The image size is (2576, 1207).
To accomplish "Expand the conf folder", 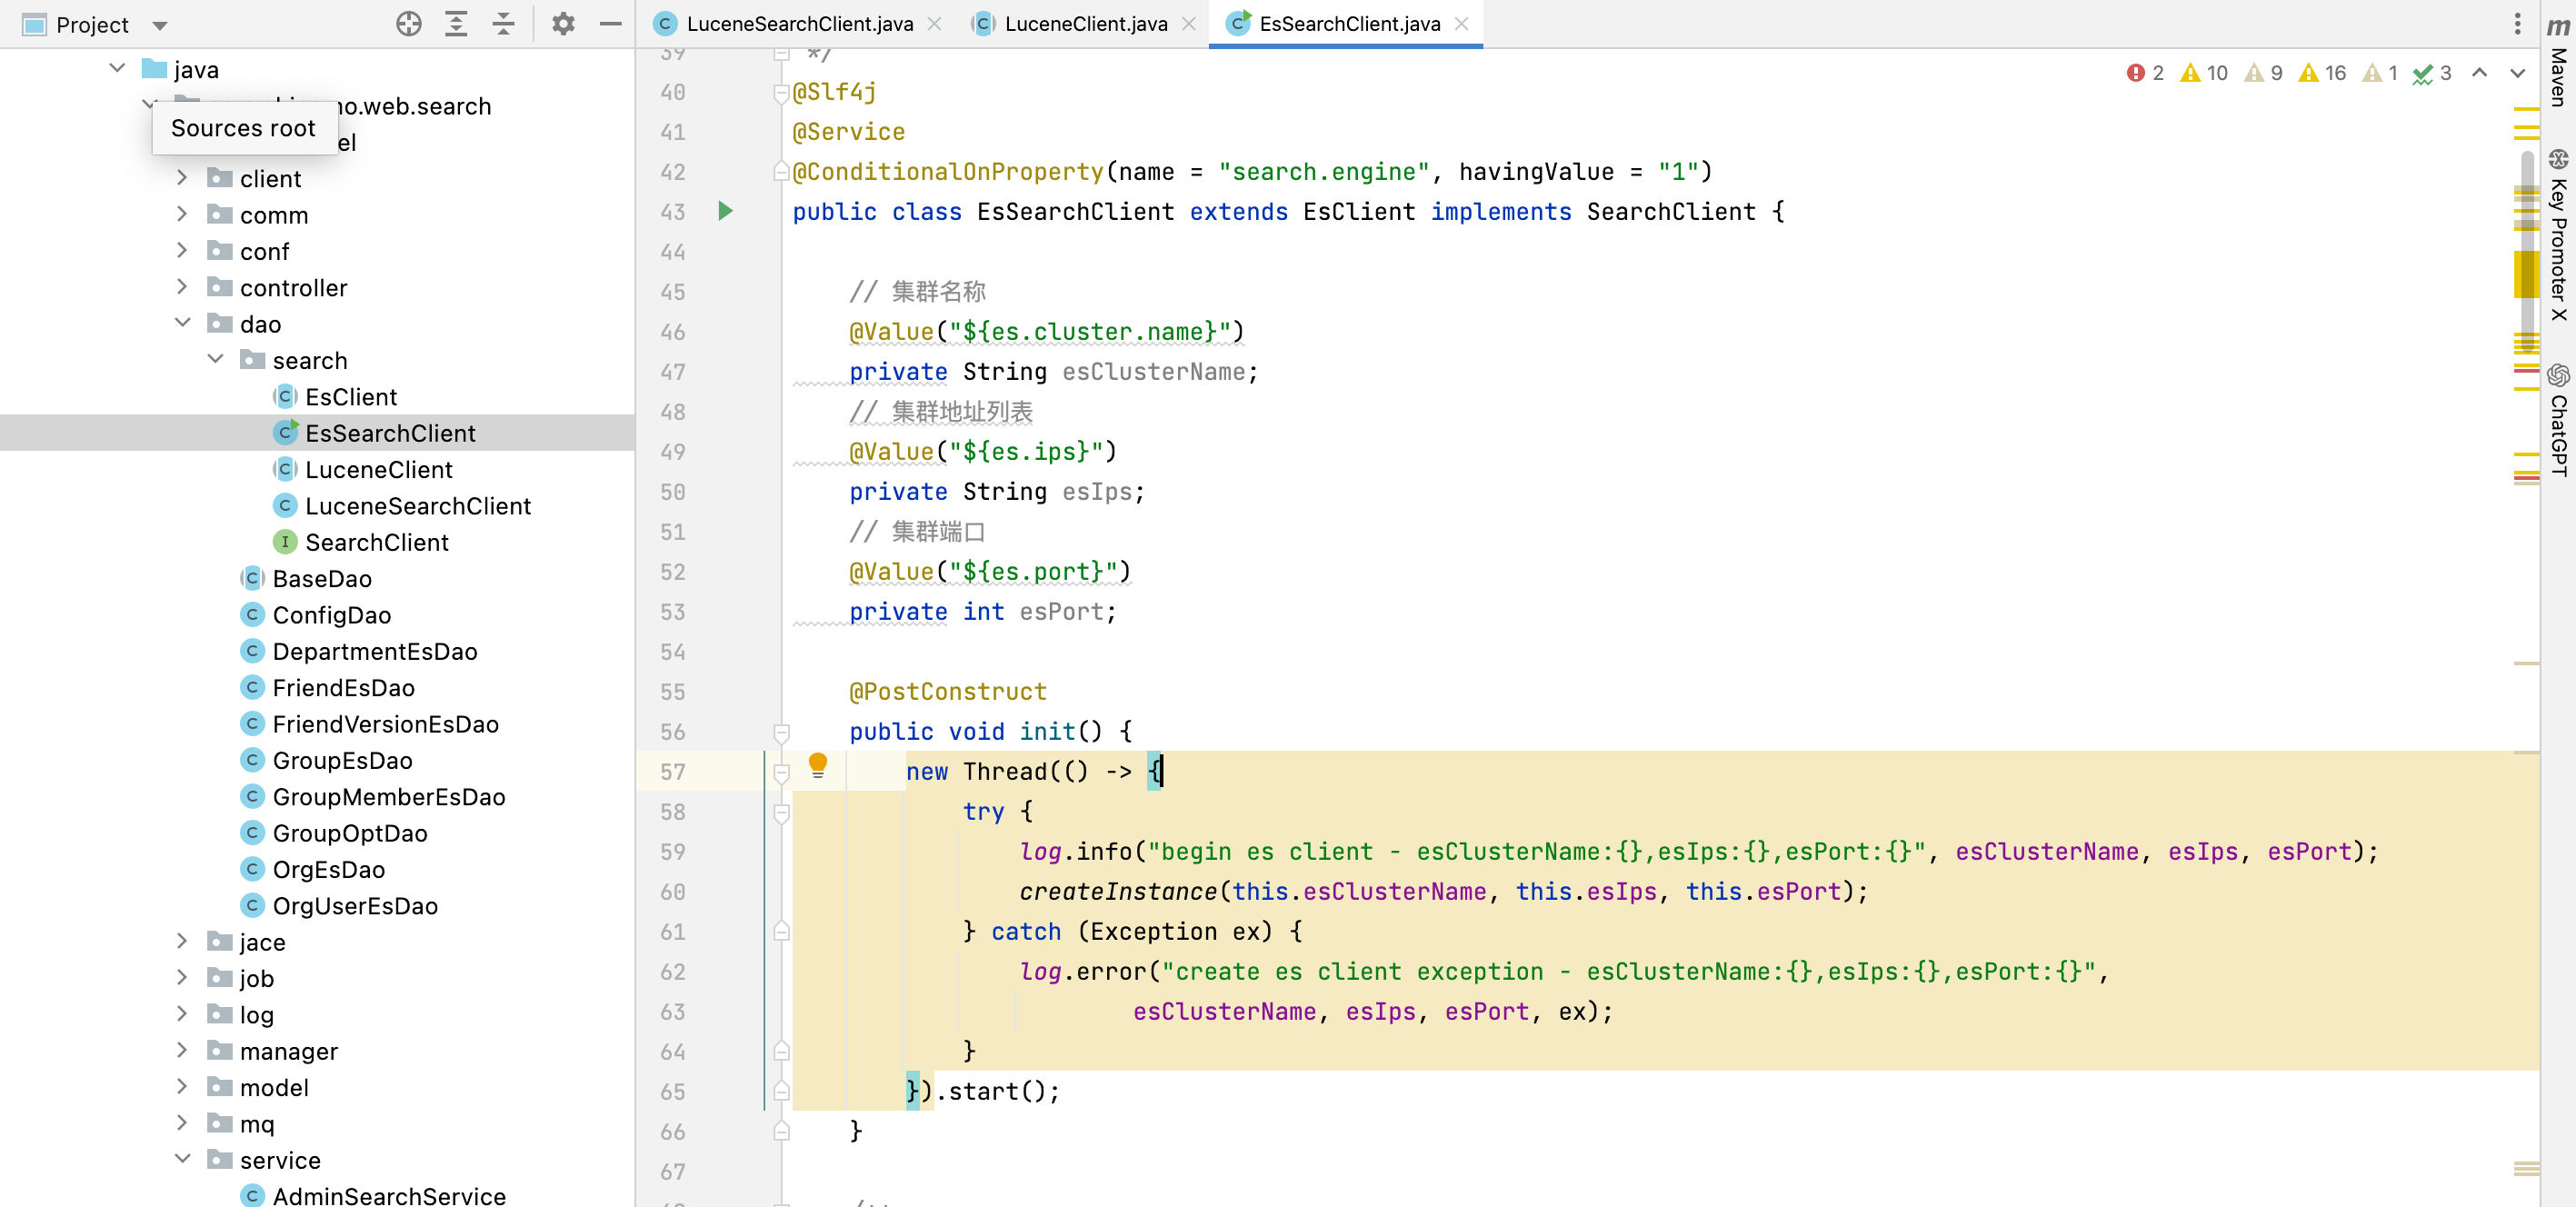I will [182, 250].
